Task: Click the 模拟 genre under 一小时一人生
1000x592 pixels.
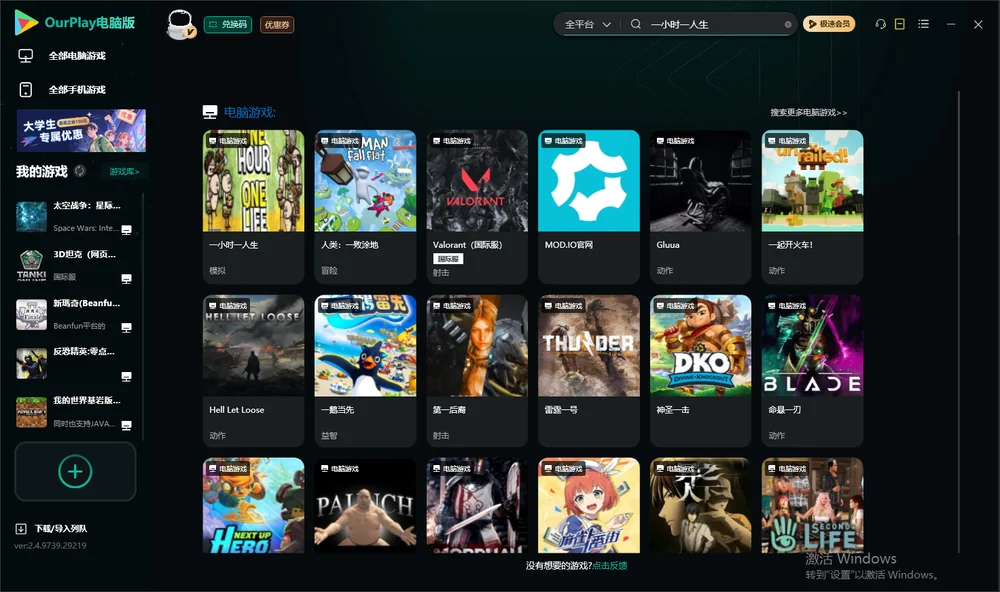Action: click(x=217, y=270)
